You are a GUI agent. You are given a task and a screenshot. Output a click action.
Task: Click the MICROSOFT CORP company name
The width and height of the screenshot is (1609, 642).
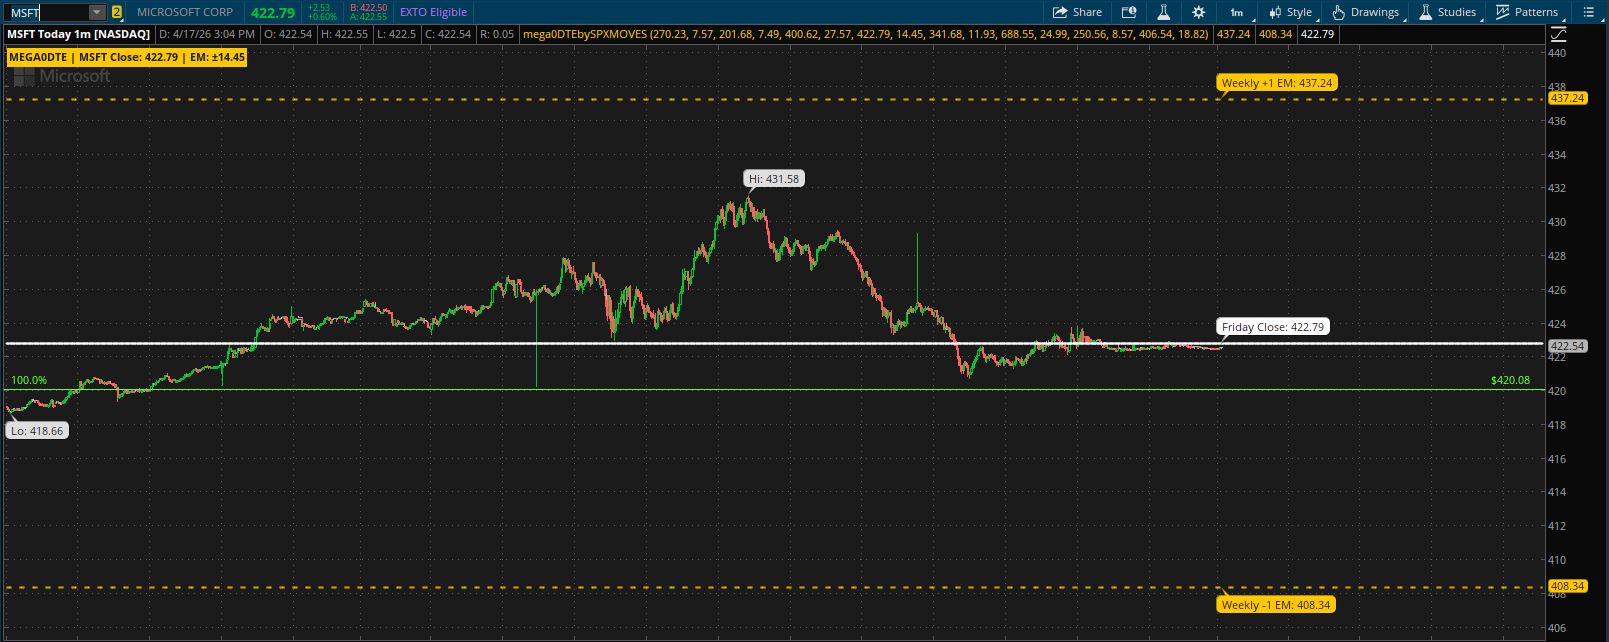(x=185, y=12)
